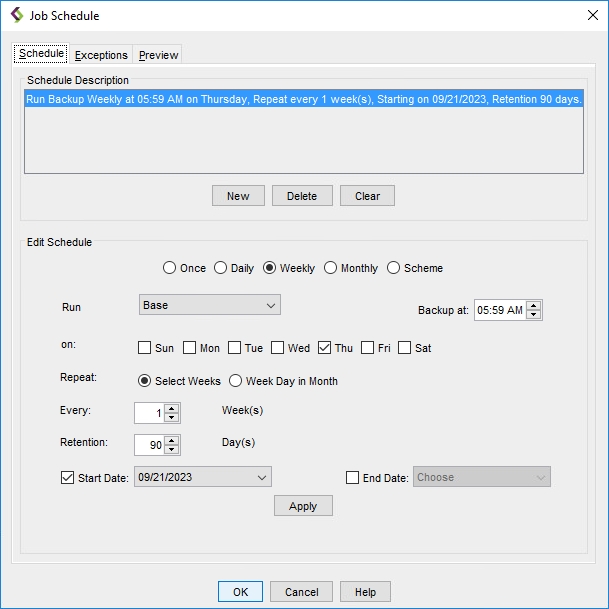This screenshot has width=609, height=609.
Task: Select the Monthly radio button
Action: pyautogui.click(x=331, y=268)
